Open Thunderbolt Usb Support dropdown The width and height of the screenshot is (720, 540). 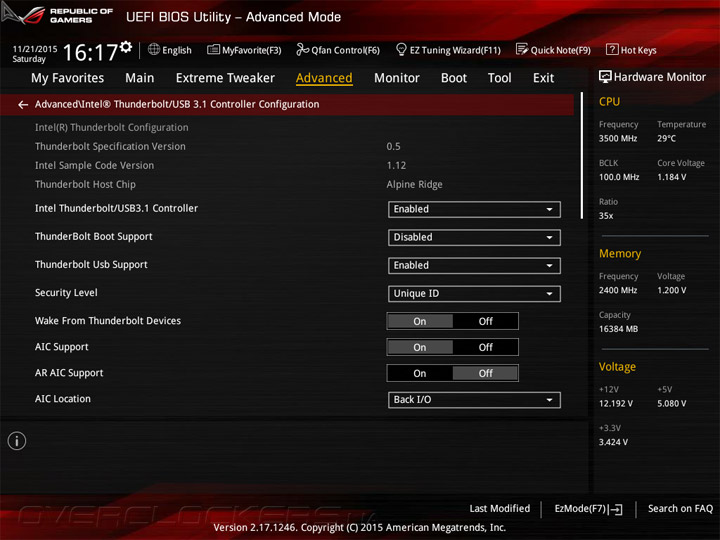(474, 265)
